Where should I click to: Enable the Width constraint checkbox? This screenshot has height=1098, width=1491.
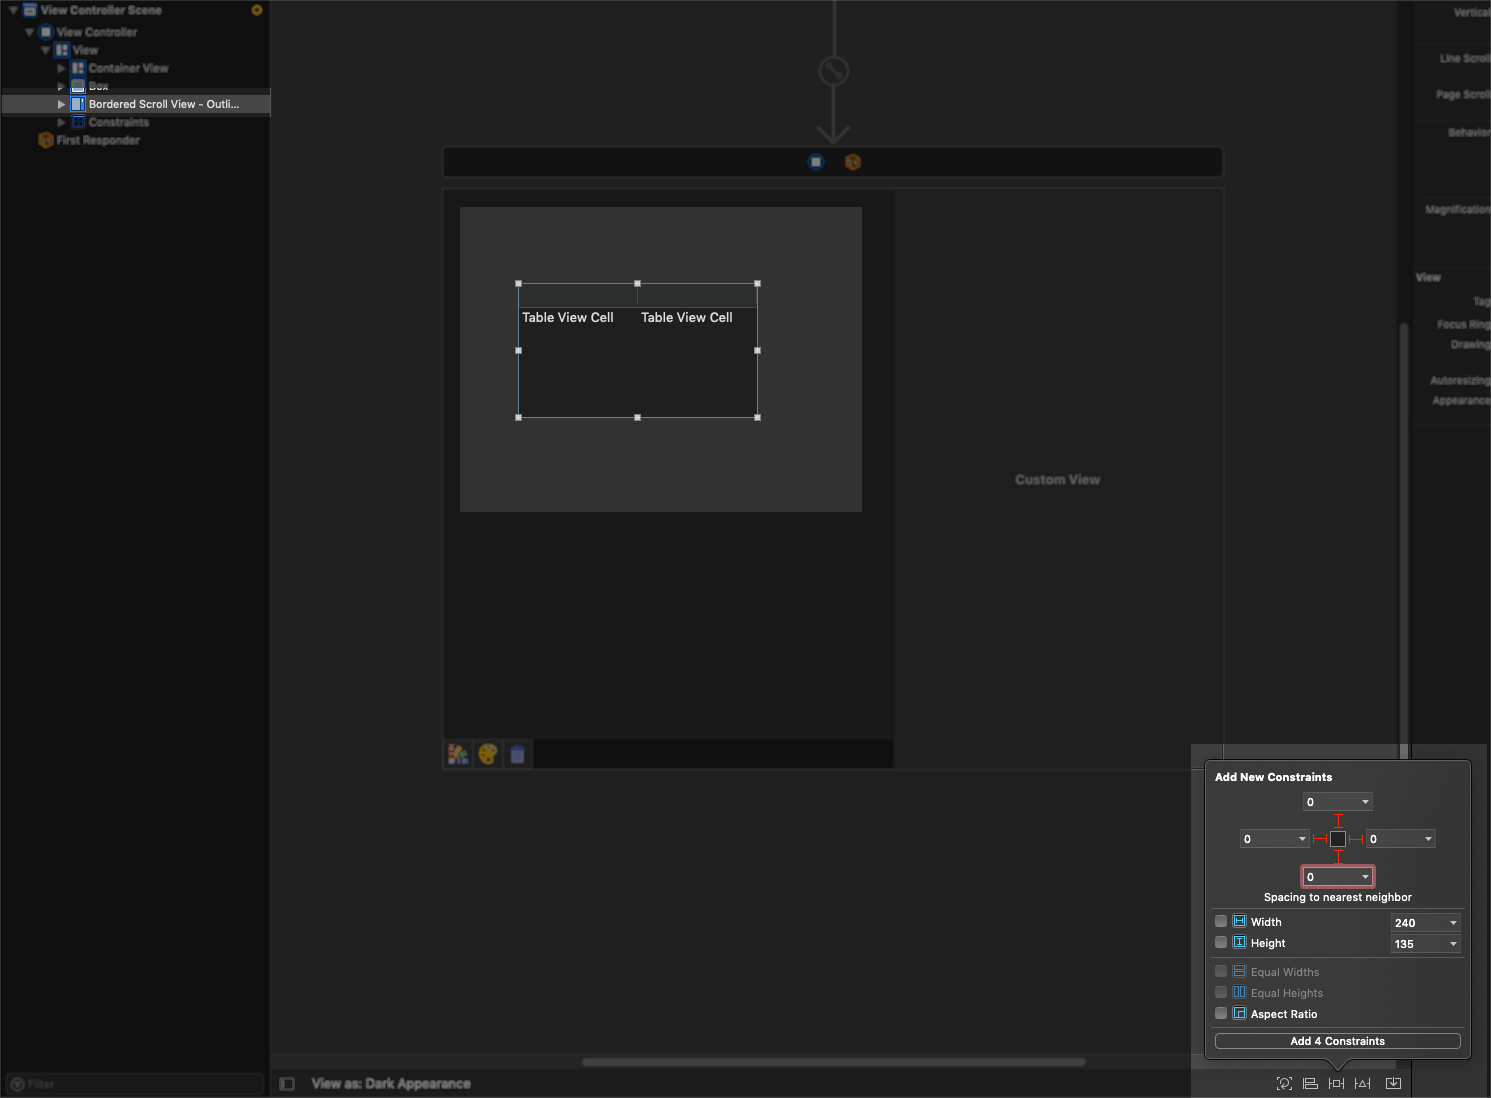[x=1221, y=921]
